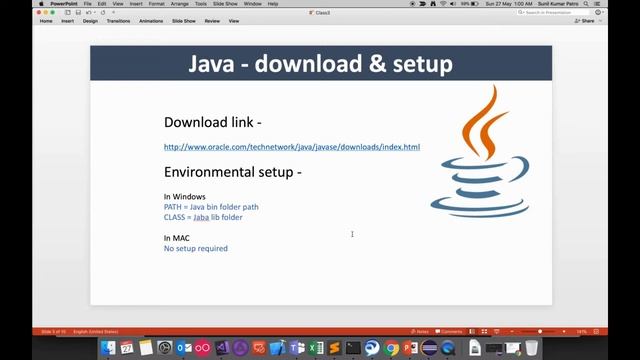Select the Java coffee cup logo image
Screen dimensions: 640x360
[x=480, y=151]
